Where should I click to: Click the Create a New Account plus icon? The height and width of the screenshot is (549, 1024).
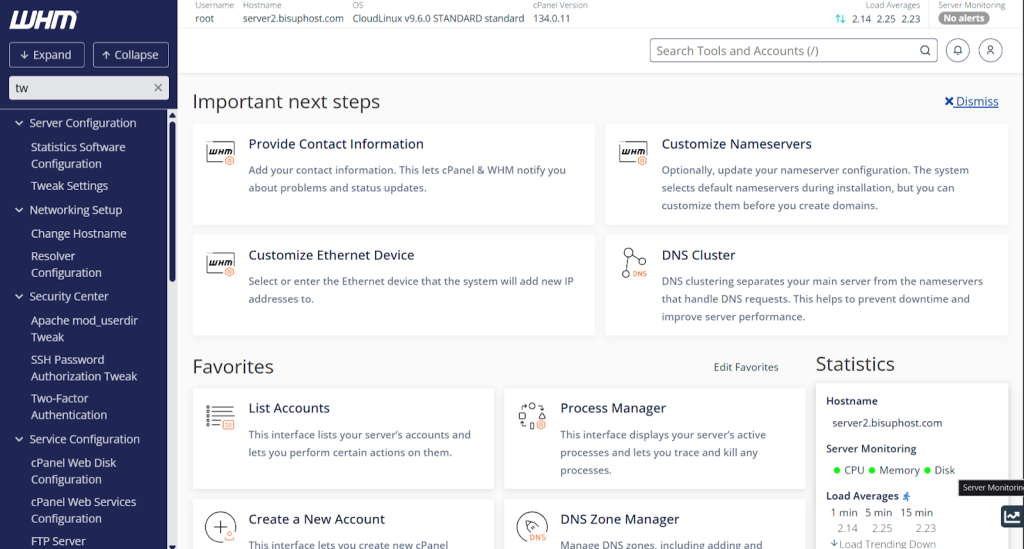220,526
